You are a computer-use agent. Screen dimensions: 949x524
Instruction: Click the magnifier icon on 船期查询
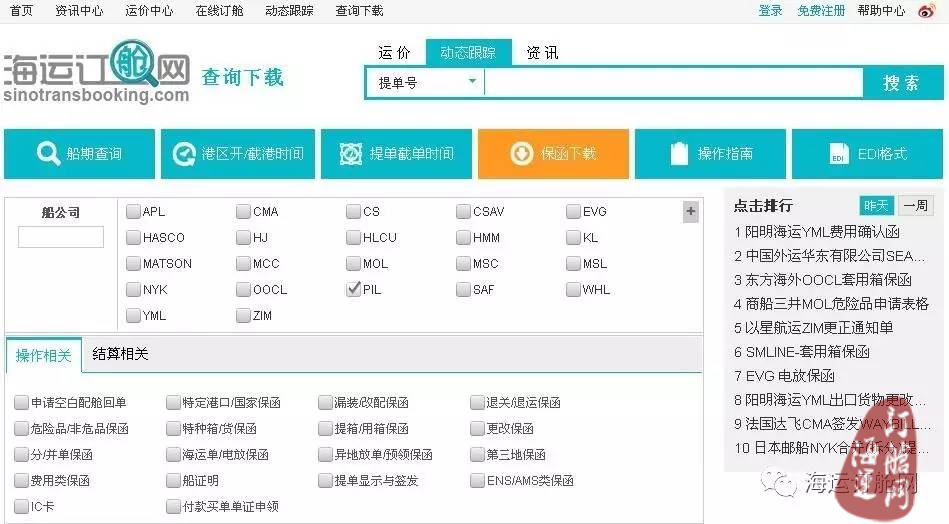tap(48, 154)
